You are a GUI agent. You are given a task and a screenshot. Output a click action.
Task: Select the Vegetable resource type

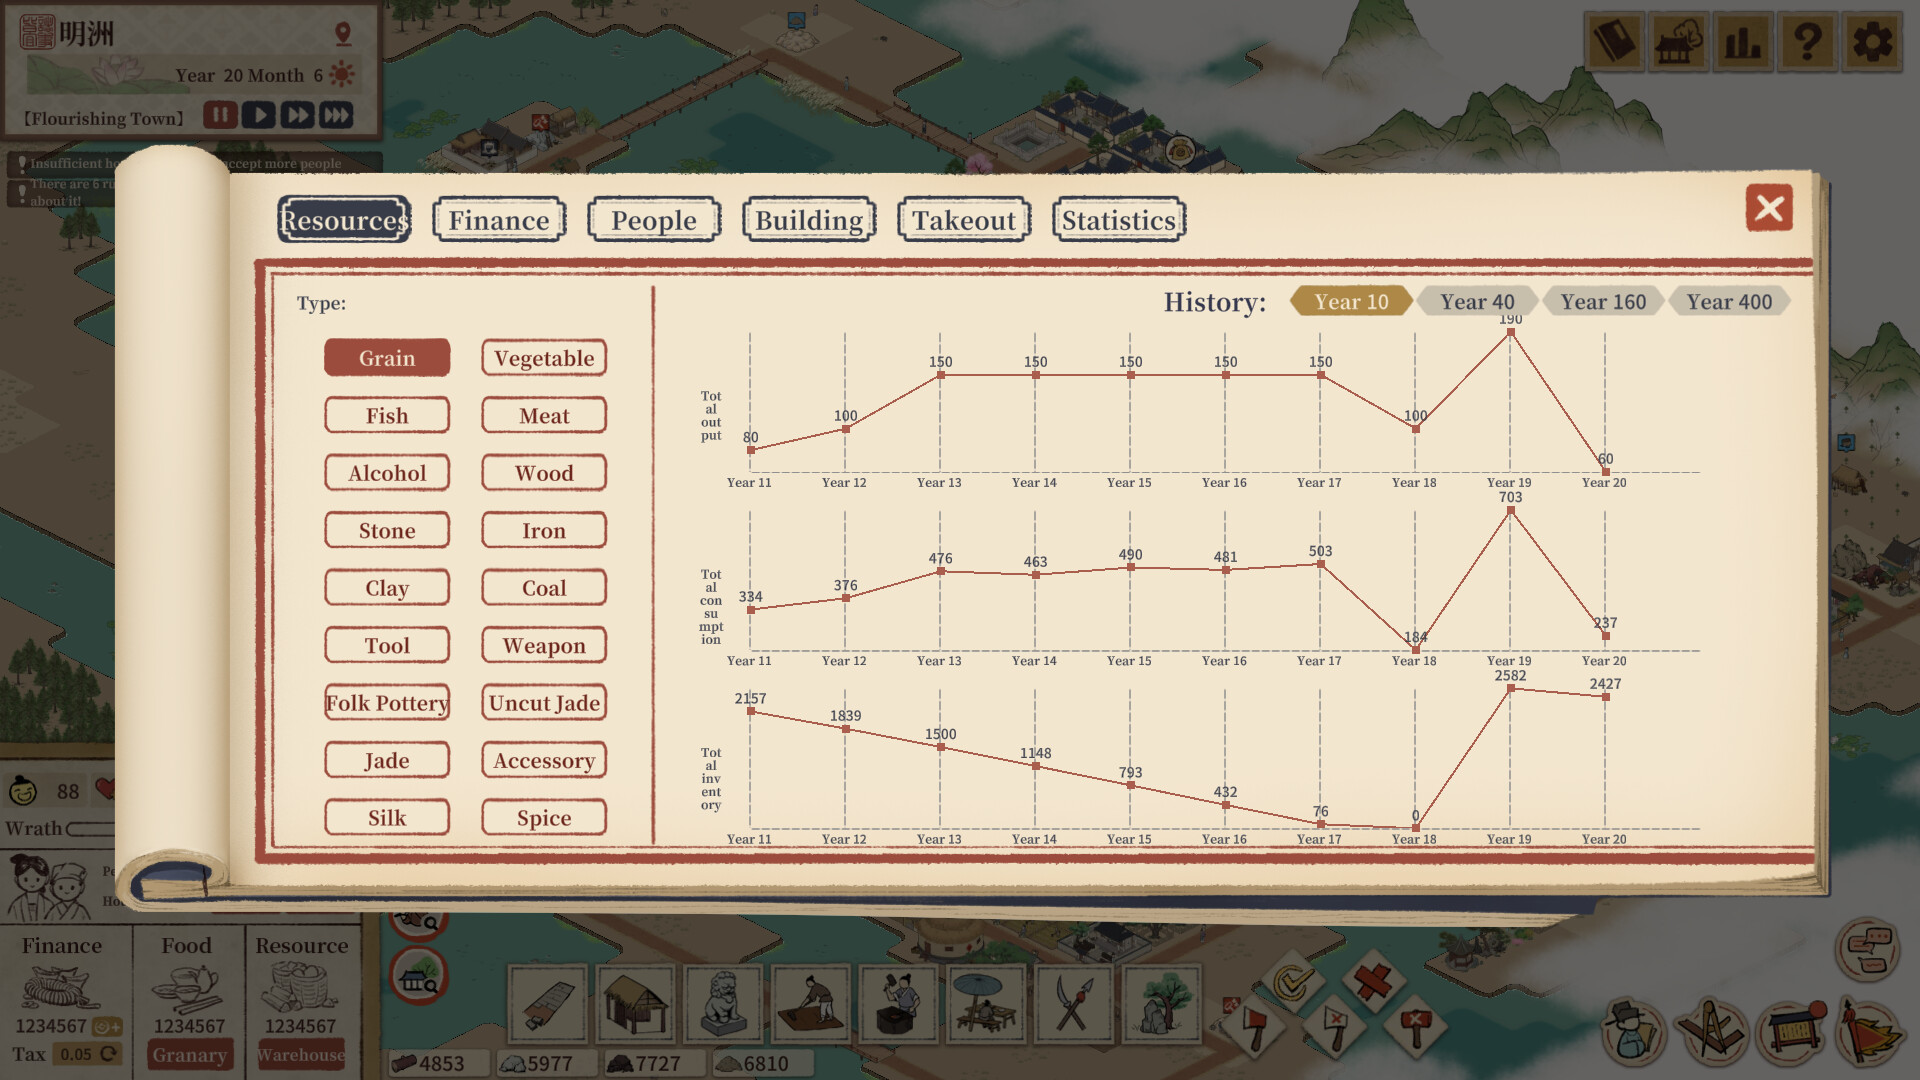point(543,356)
